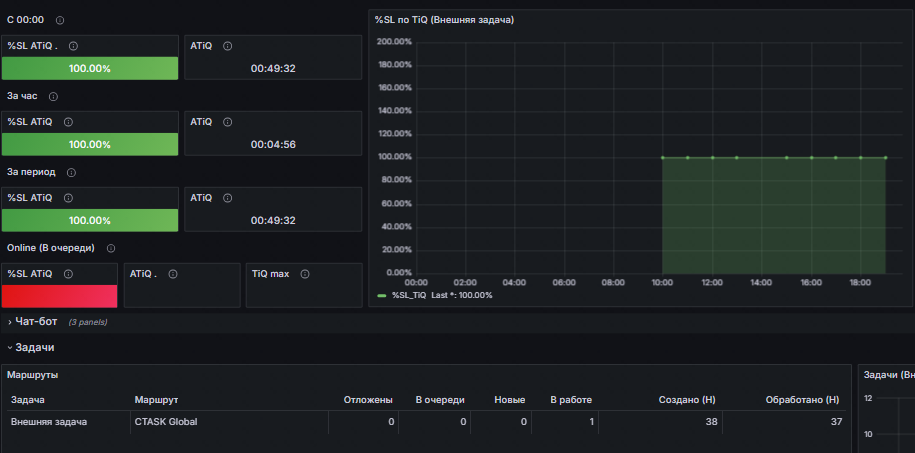Image resolution: width=915 pixels, height=453 pixels.
Task: Toggle "%SL_TiQ" series in chart legend
Action: (408, 295)
